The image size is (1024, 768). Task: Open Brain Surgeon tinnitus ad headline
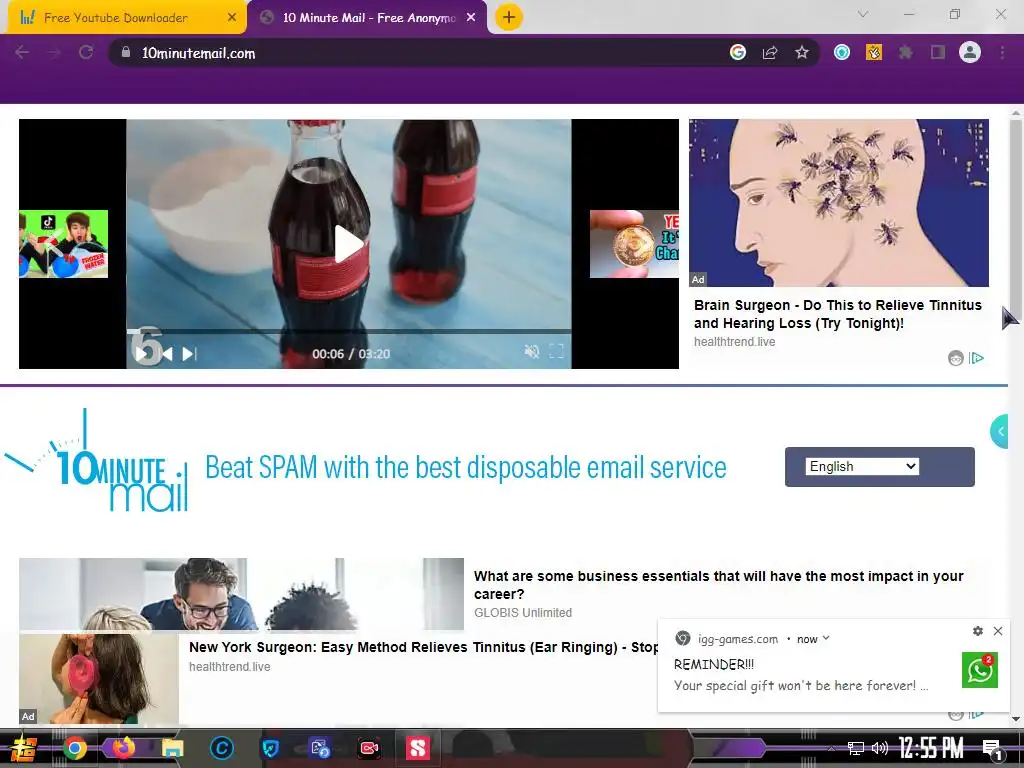[838, 314]
